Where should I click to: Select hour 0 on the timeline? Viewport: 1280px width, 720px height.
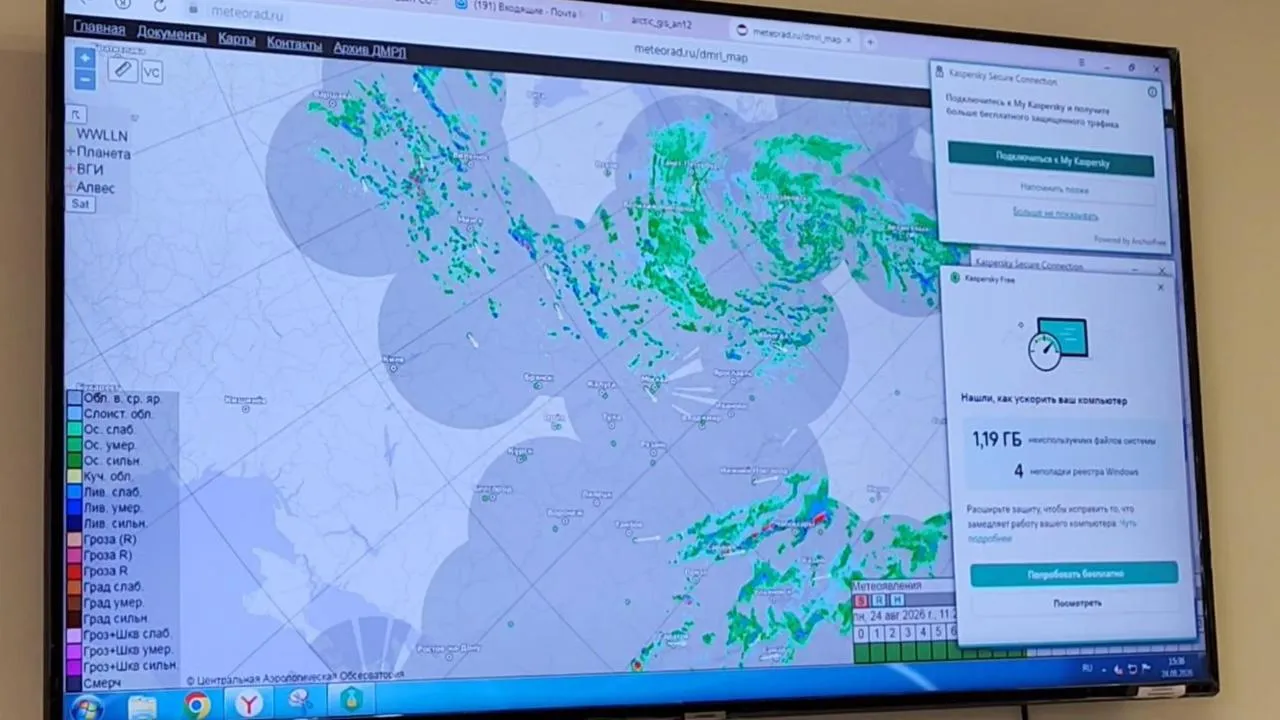[860, 632]
